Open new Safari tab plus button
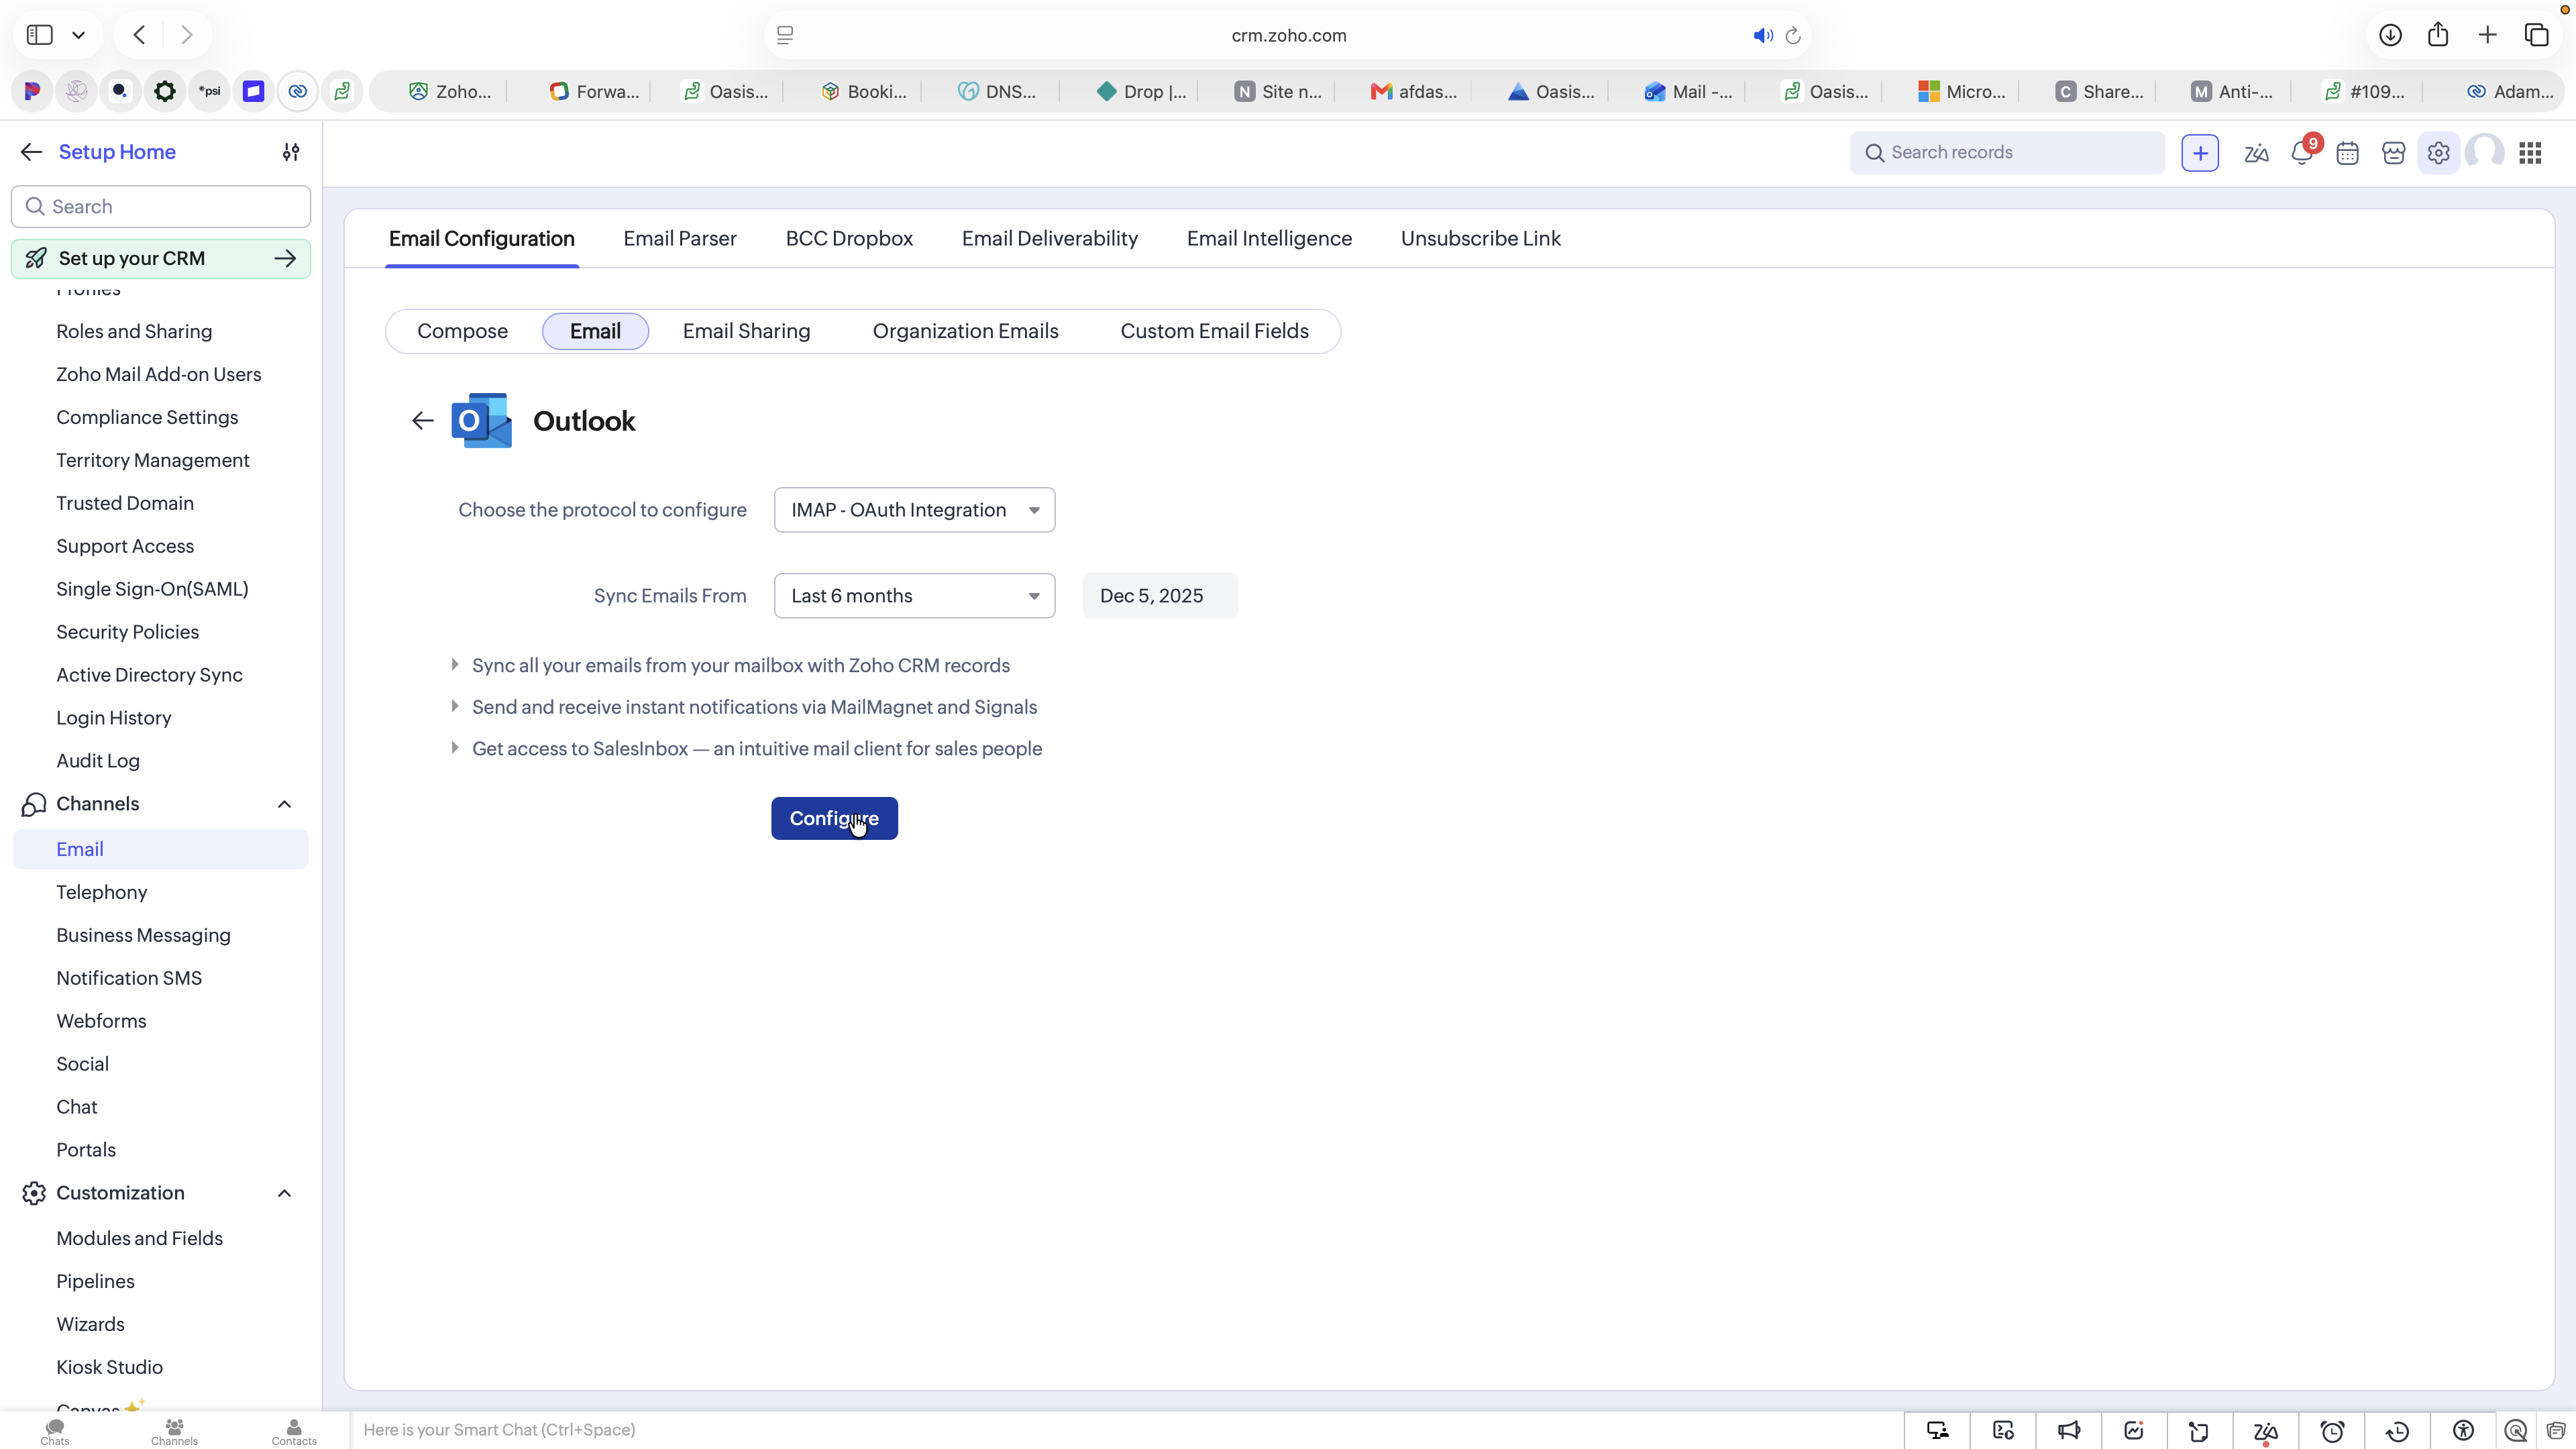The width and height of the screenshot is (2576, 1449). tap(2487, 35)
